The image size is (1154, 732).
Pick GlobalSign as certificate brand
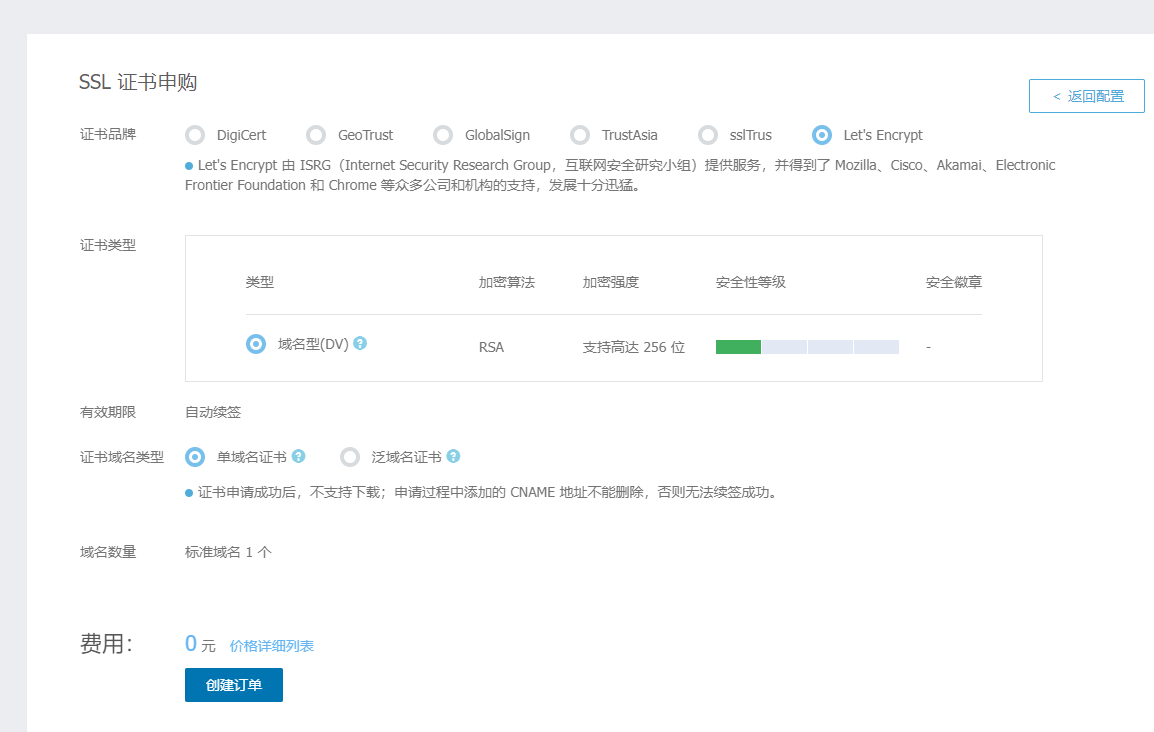[x=443, y=135]
